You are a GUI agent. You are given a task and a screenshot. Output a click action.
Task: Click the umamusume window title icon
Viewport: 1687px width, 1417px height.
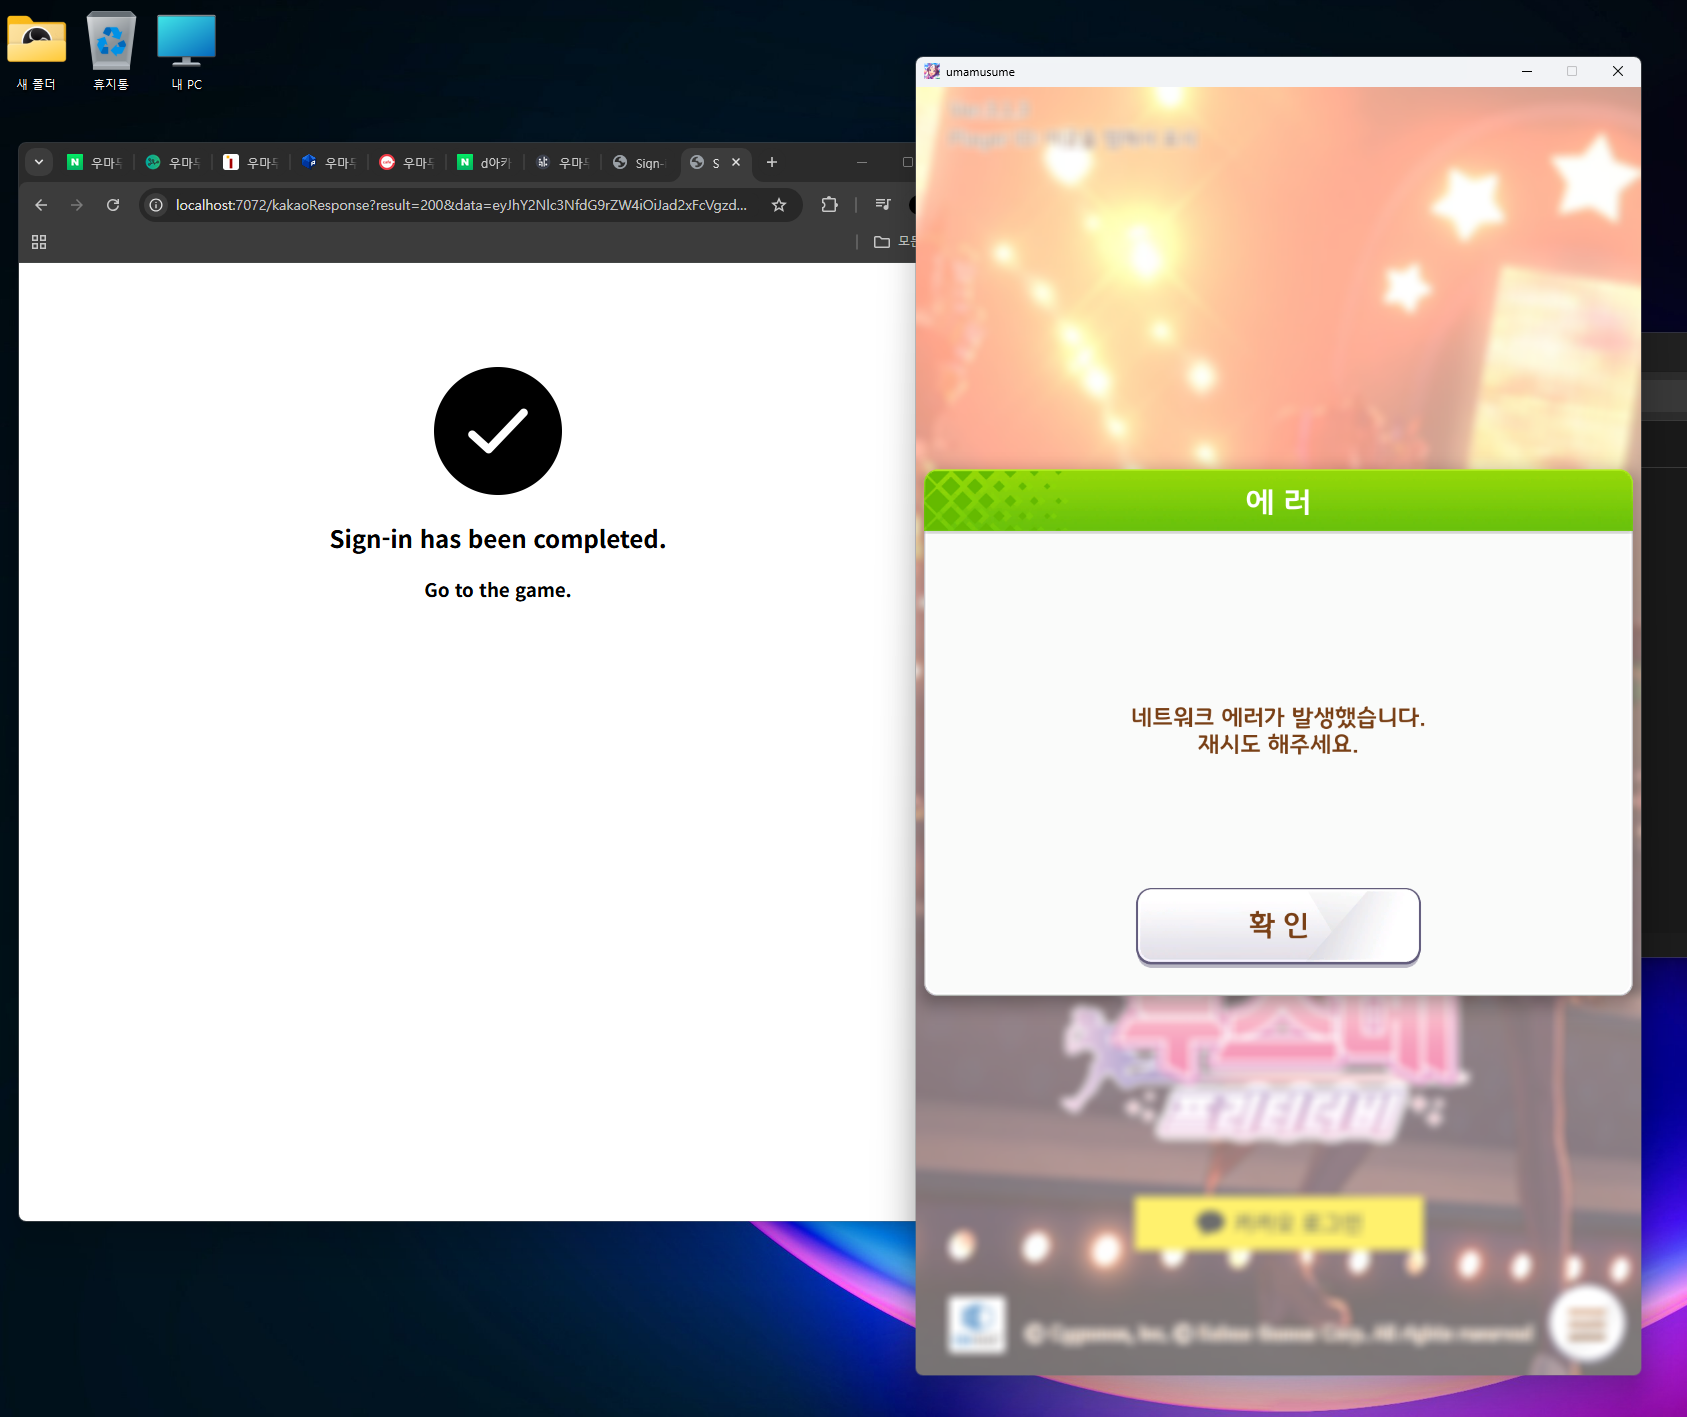click(x=932, y=71)
